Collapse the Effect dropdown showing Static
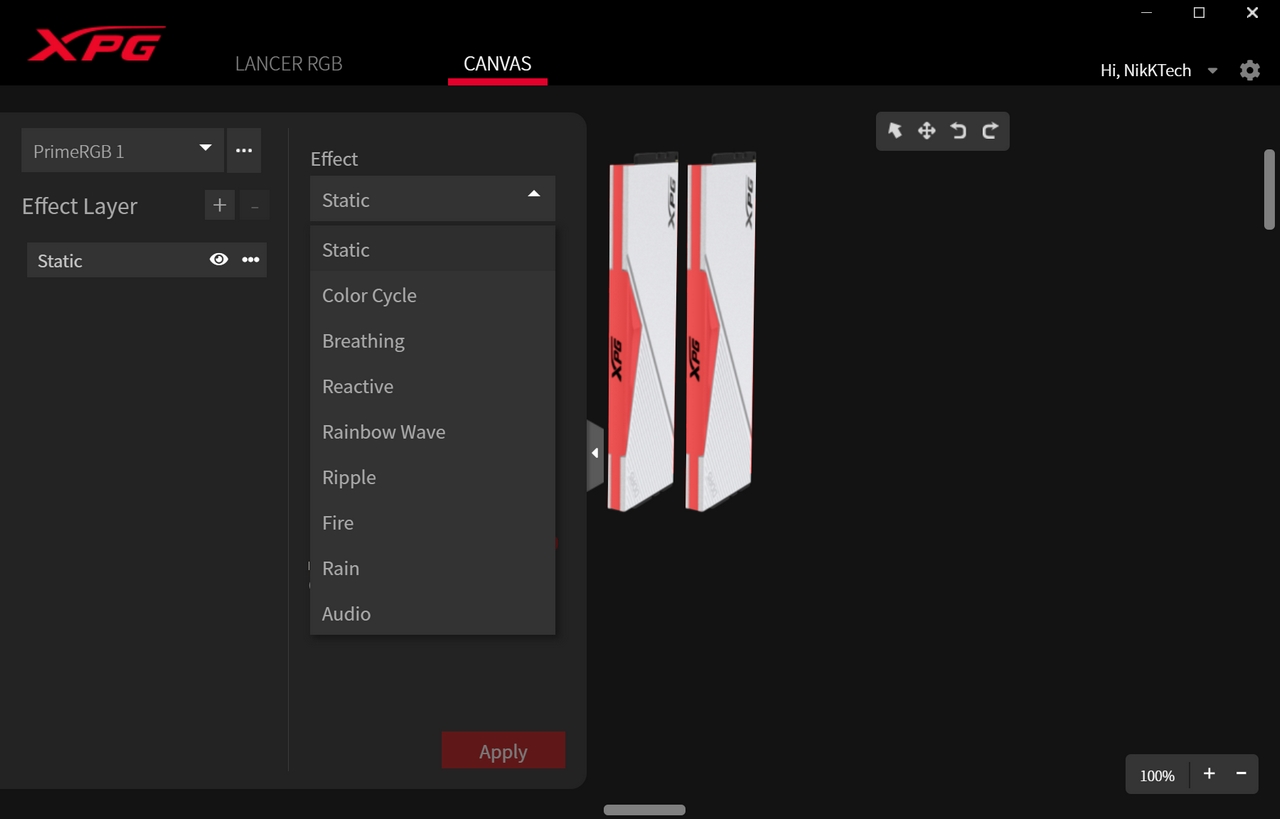 (432, 199)
